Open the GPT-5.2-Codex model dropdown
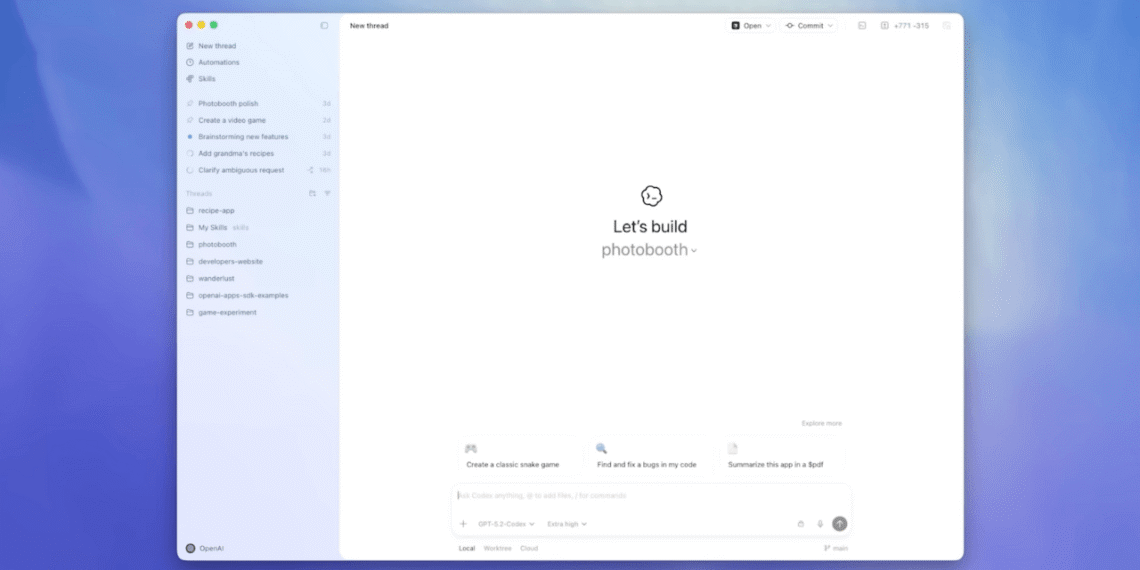 pyautogui.click(x=506, y=523)
